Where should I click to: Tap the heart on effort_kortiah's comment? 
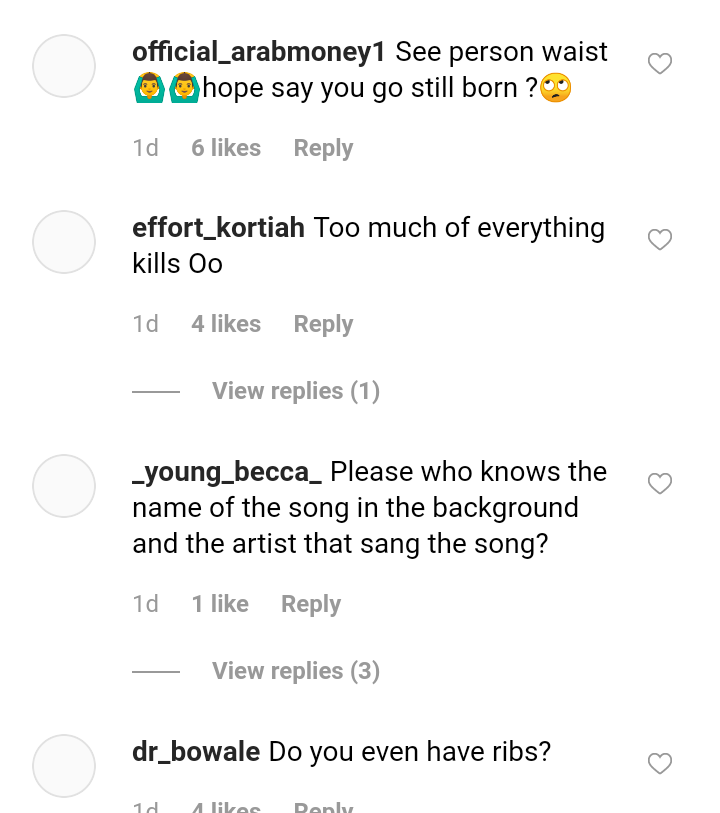point(659,240)
